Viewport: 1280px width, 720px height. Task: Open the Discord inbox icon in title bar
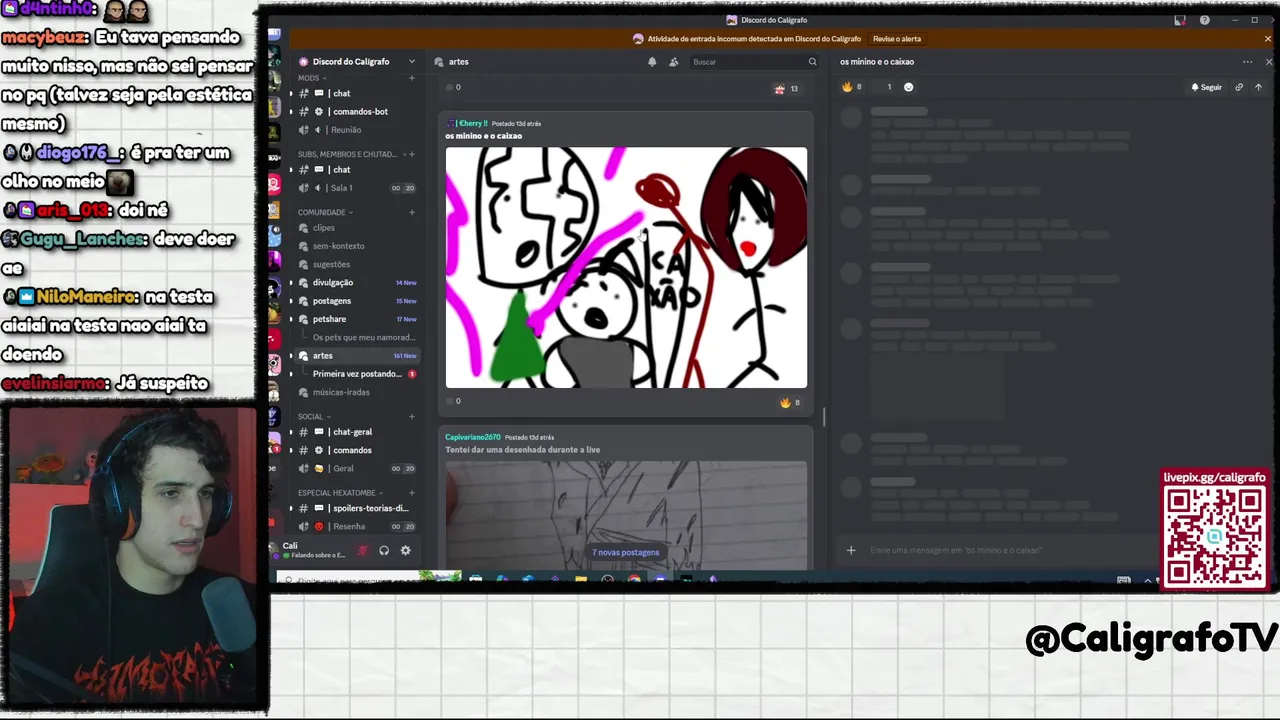[x=1180, y=20]
